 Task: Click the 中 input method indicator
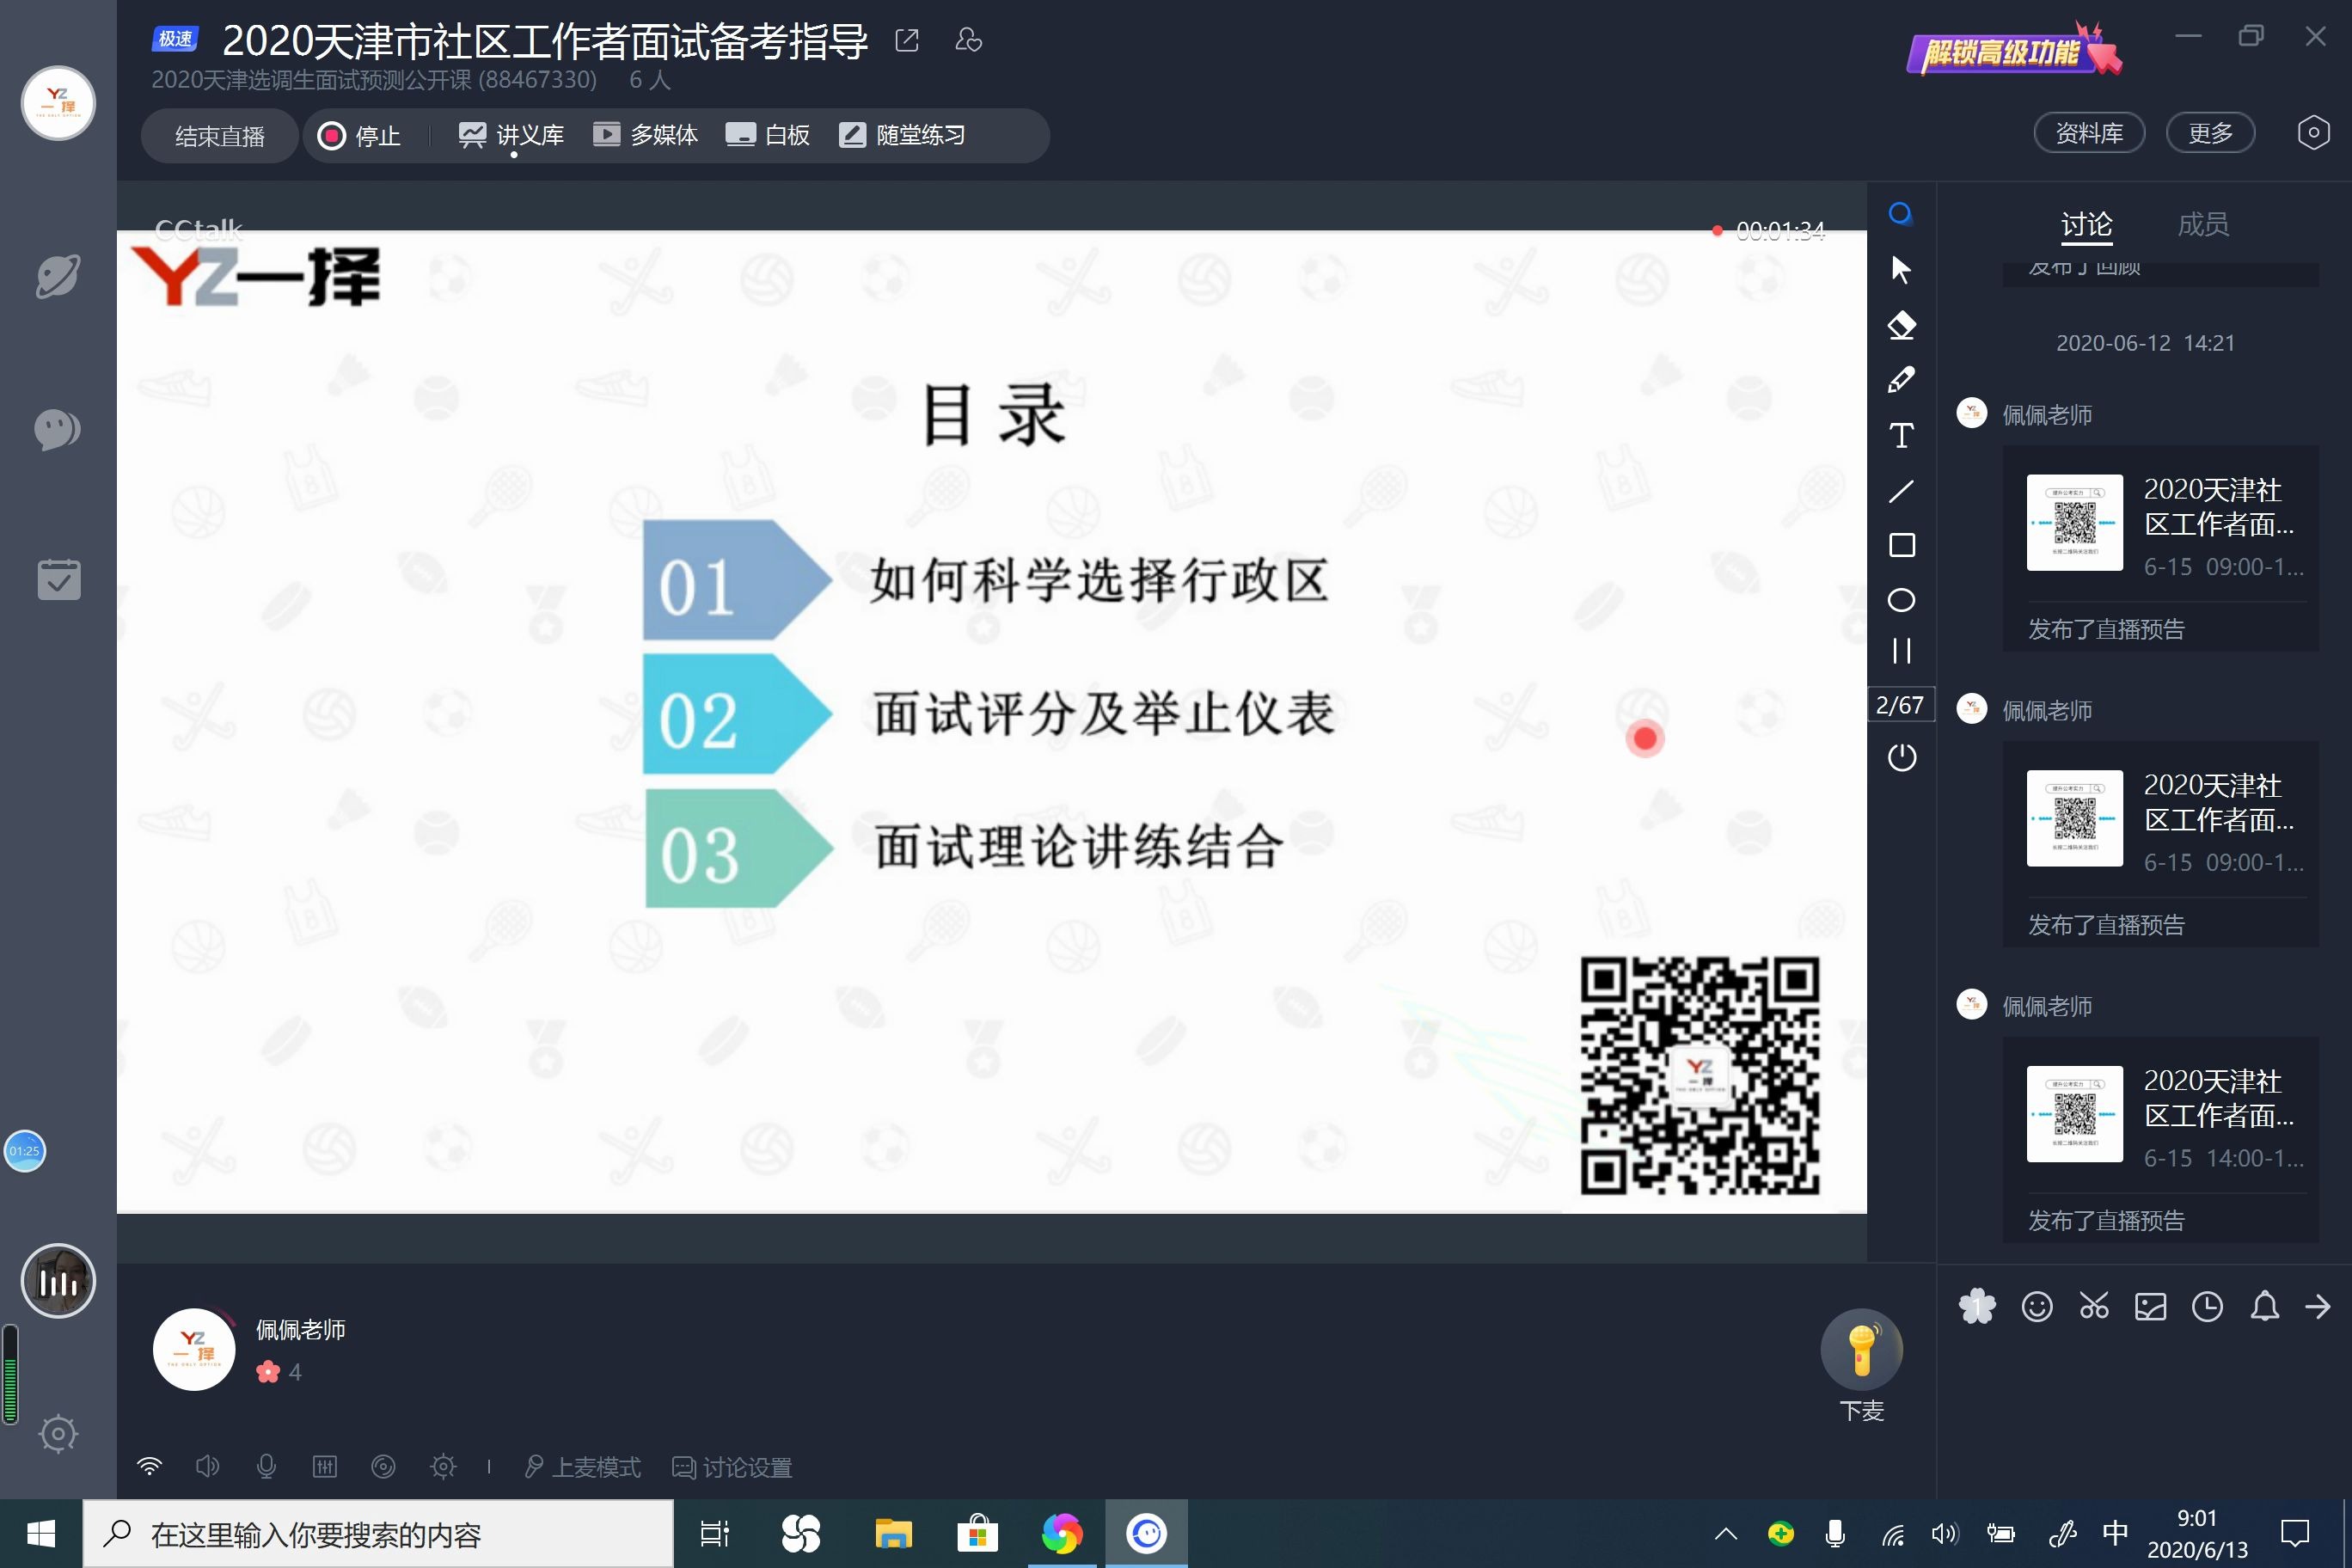[x=2115, y=1533]
